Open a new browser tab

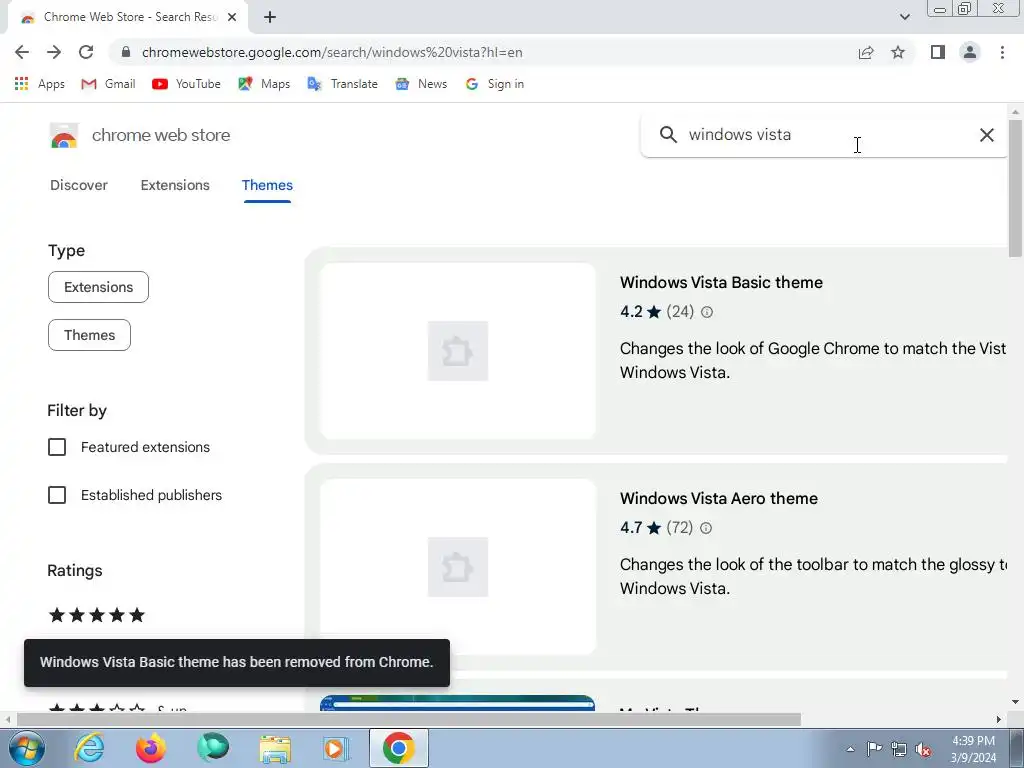click(270, 17)
